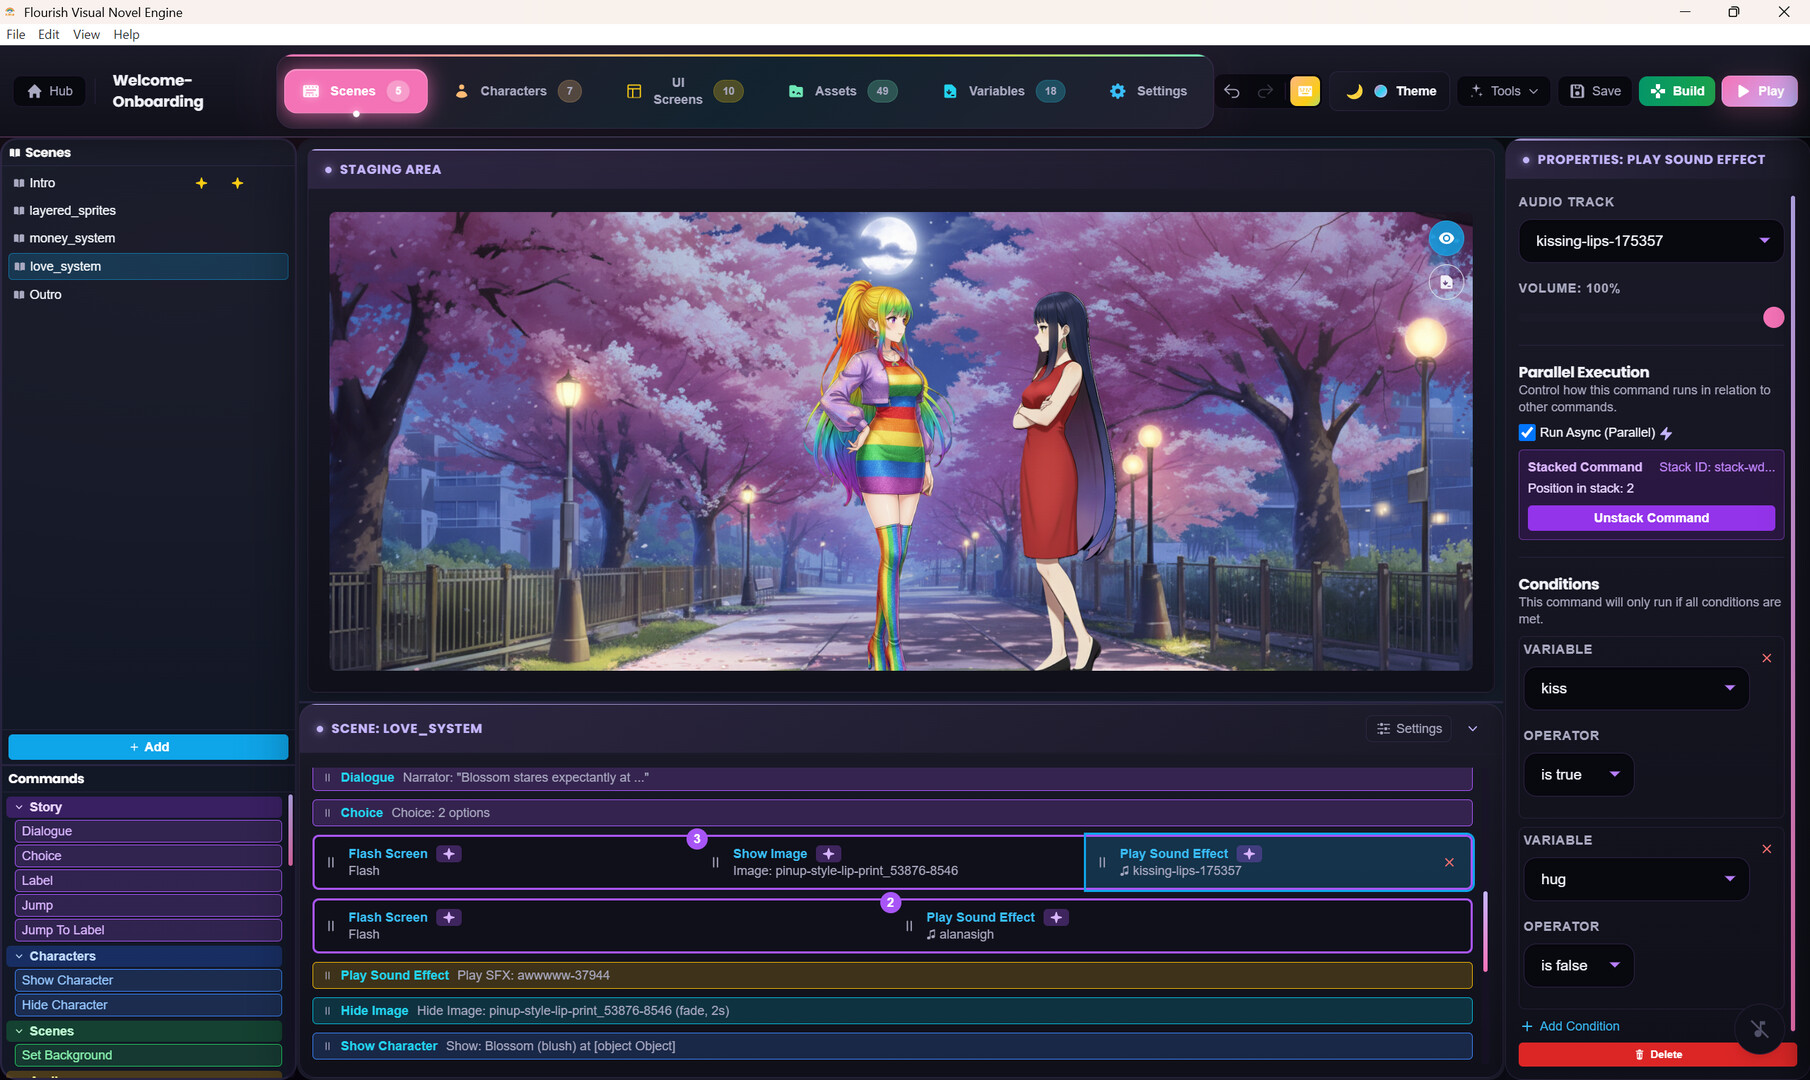The image size is (1810, 1080).
Task: Toggle the dark mode Theme button
Action: (x=1392, y=91)
